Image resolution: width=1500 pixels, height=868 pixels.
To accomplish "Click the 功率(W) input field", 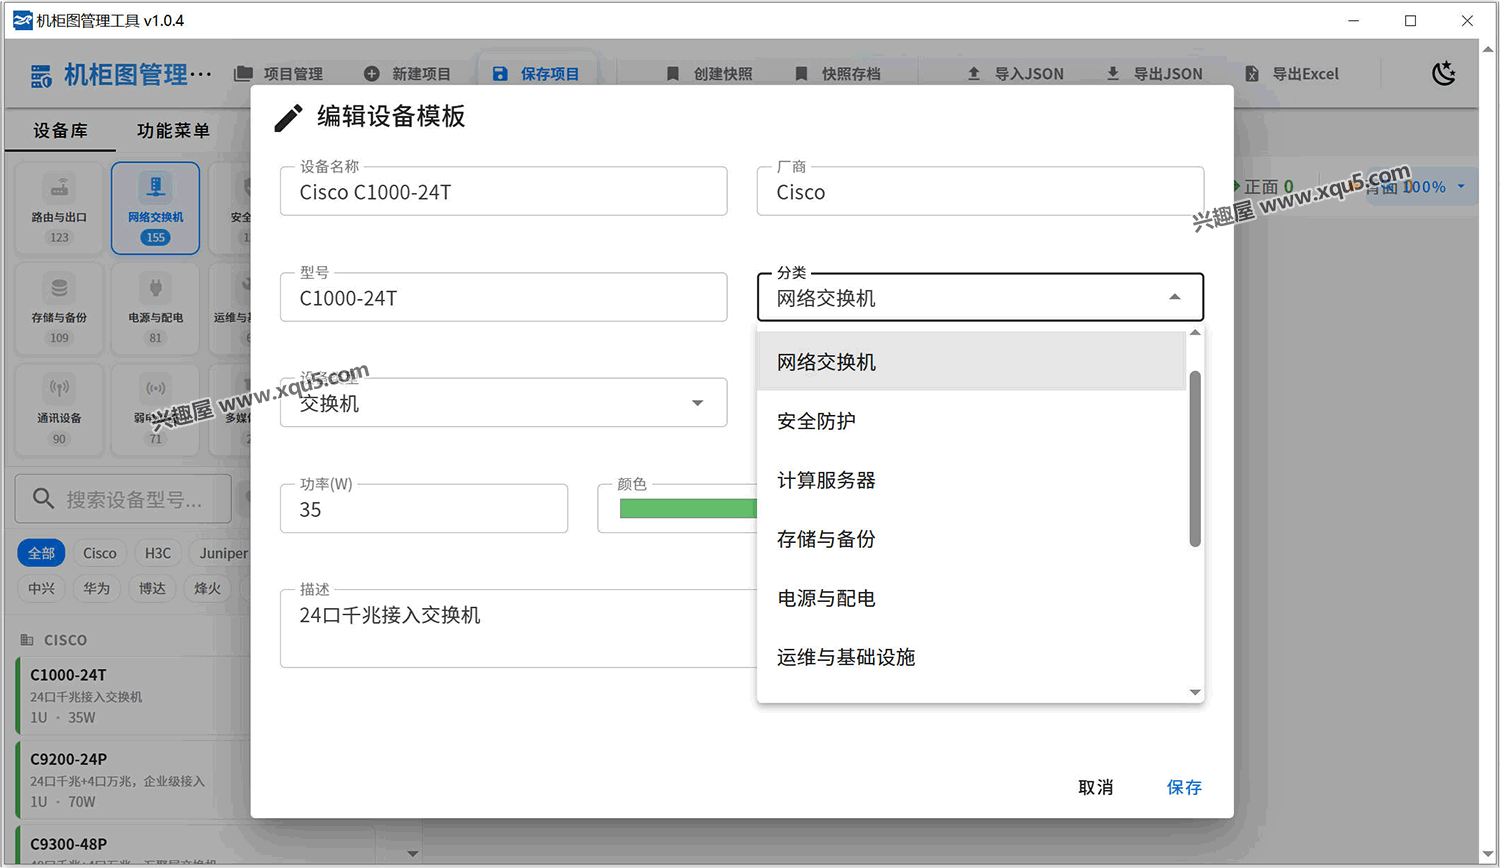I will [x=424, y=509].
